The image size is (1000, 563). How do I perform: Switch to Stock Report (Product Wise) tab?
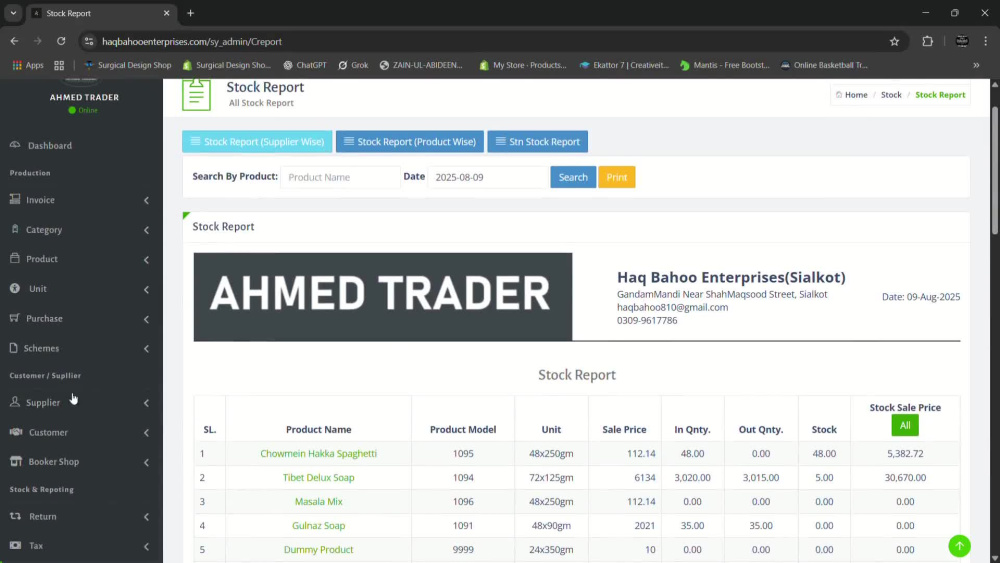point(409,142)
